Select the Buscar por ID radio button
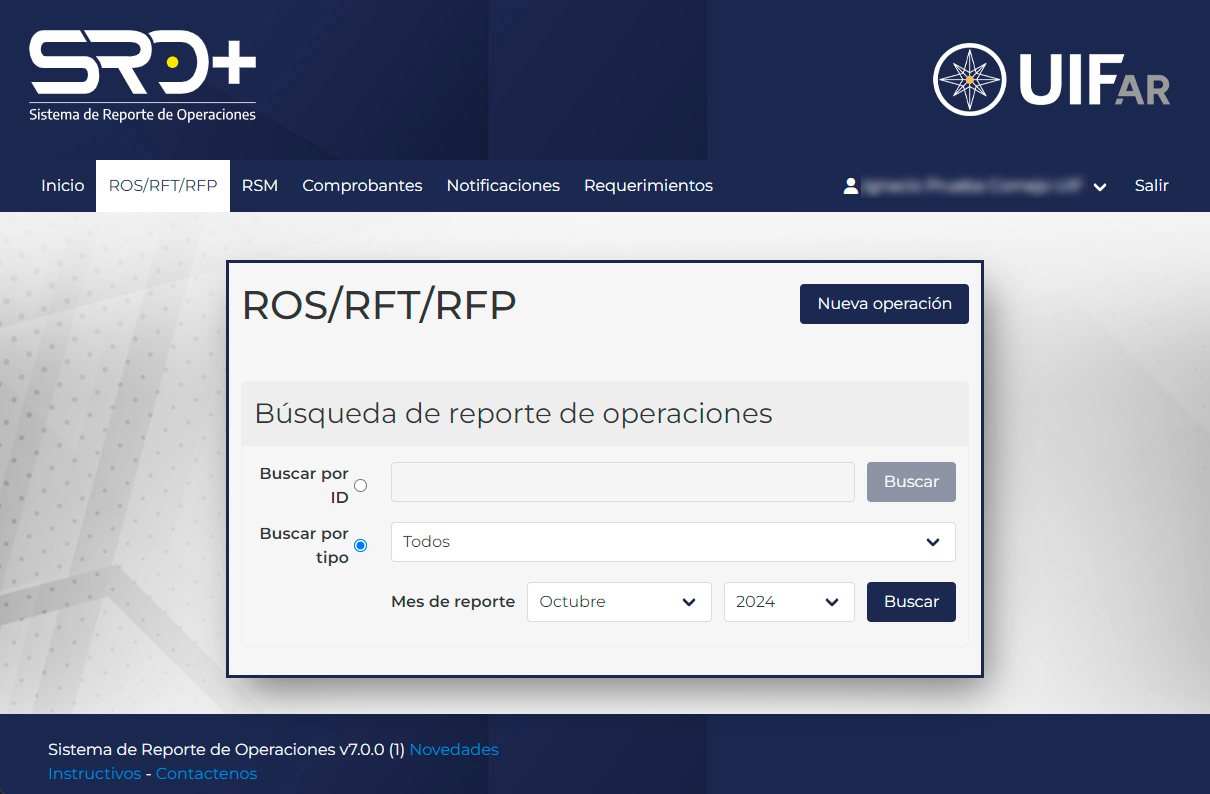 361,485
